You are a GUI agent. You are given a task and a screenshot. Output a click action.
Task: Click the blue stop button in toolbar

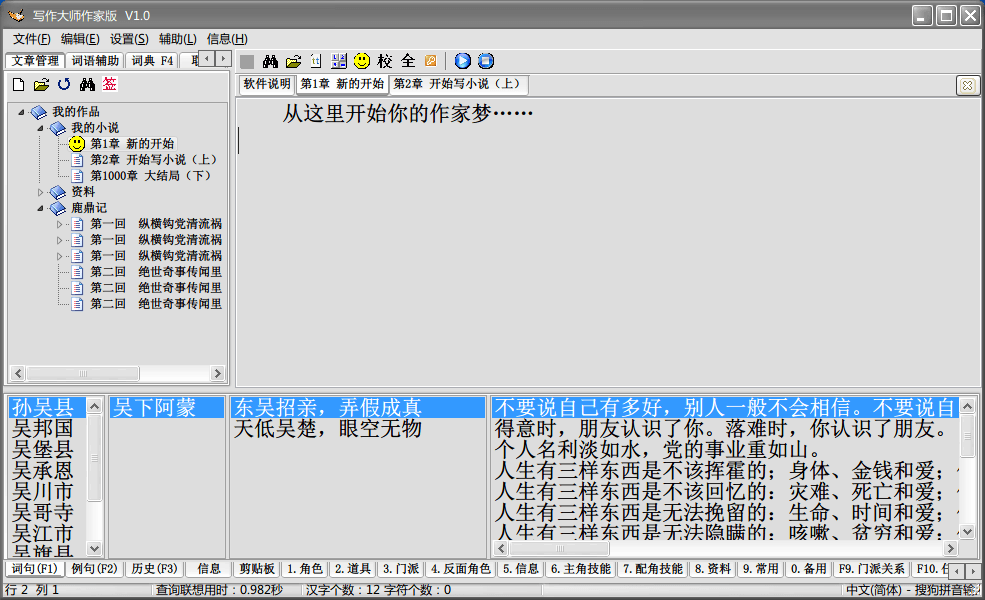(x=486, y=61)
